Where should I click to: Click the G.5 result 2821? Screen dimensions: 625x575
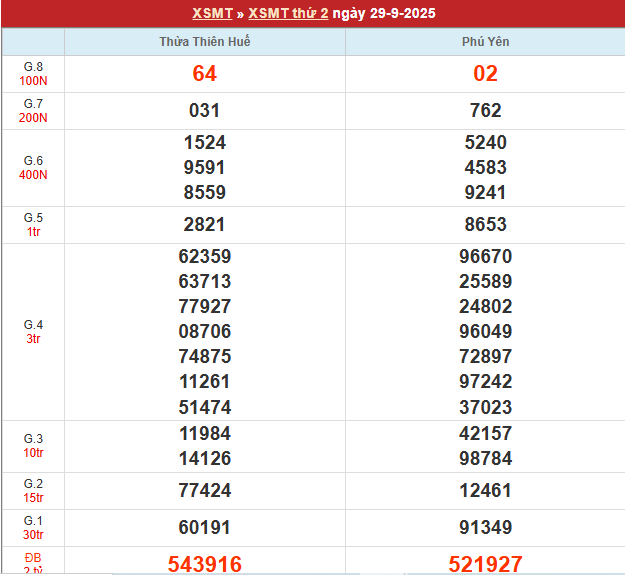pyautogui.click(x=205, y=225)
